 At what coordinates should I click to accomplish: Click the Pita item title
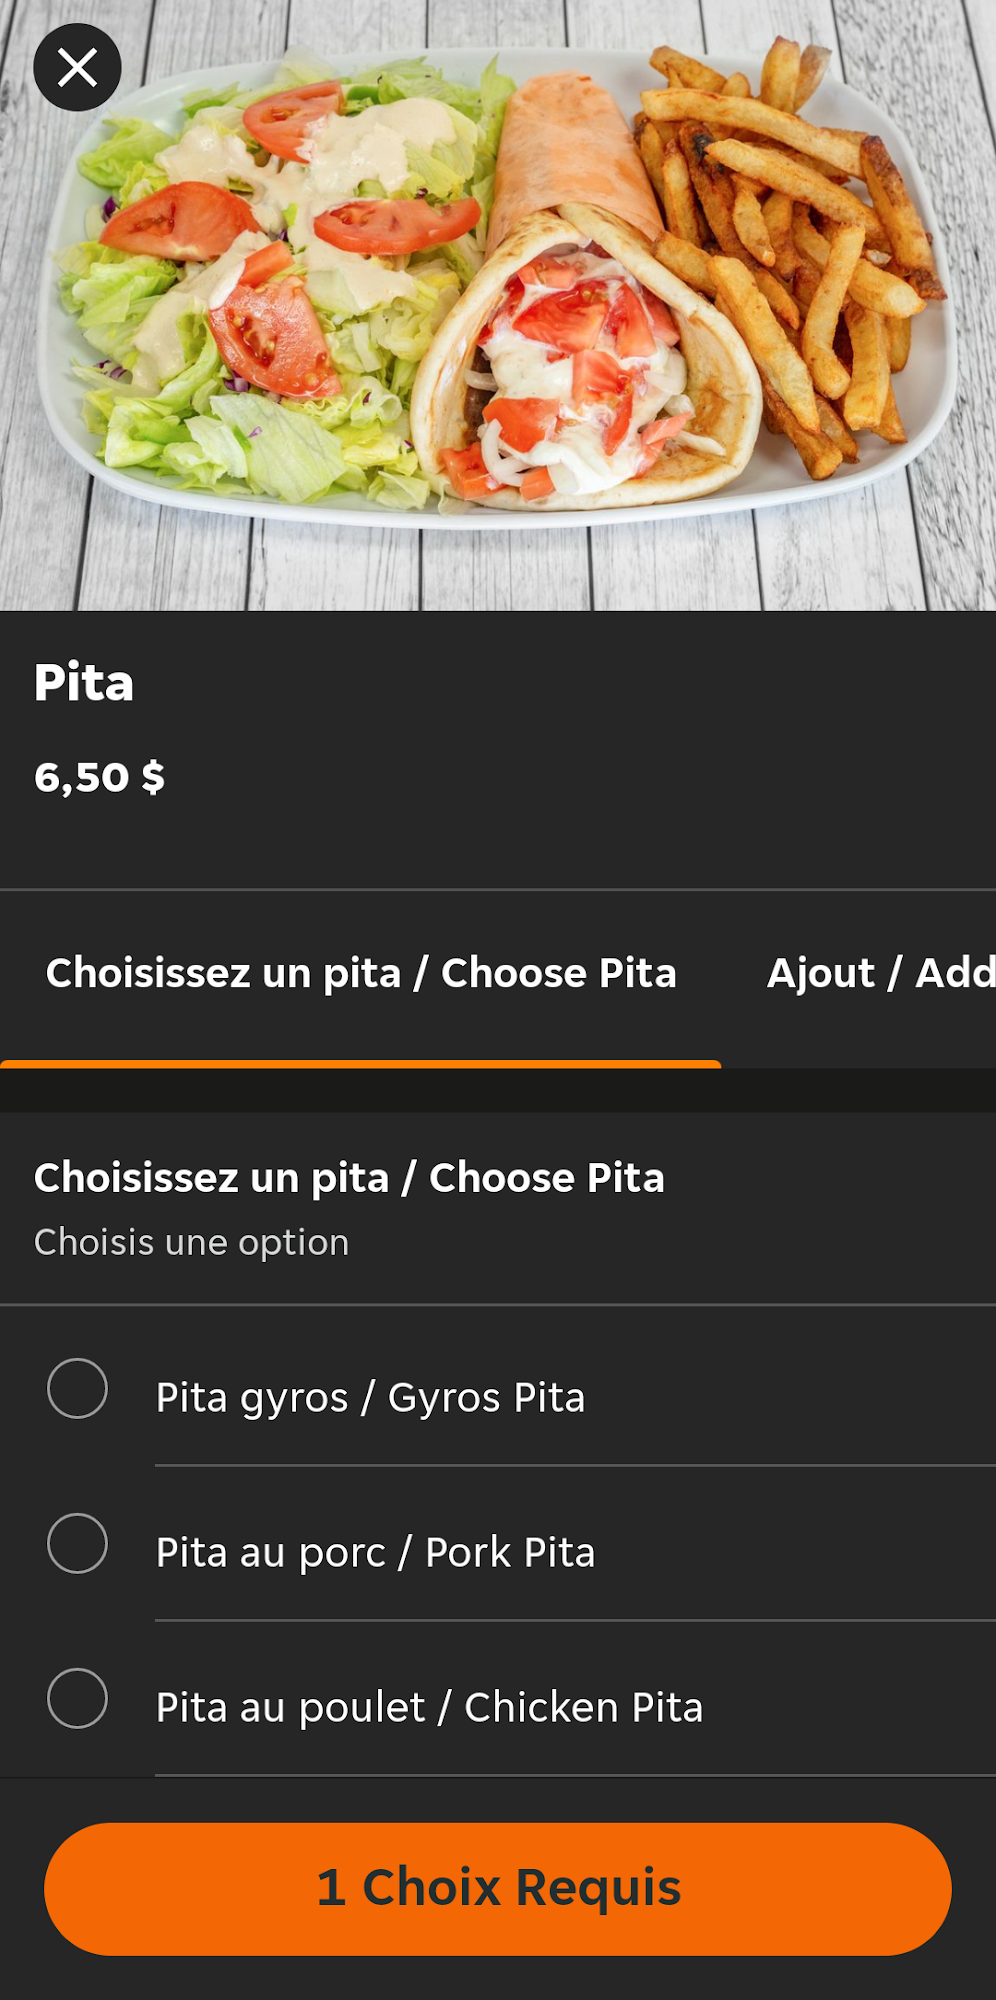pyautogui.click(x=84, y=683)
